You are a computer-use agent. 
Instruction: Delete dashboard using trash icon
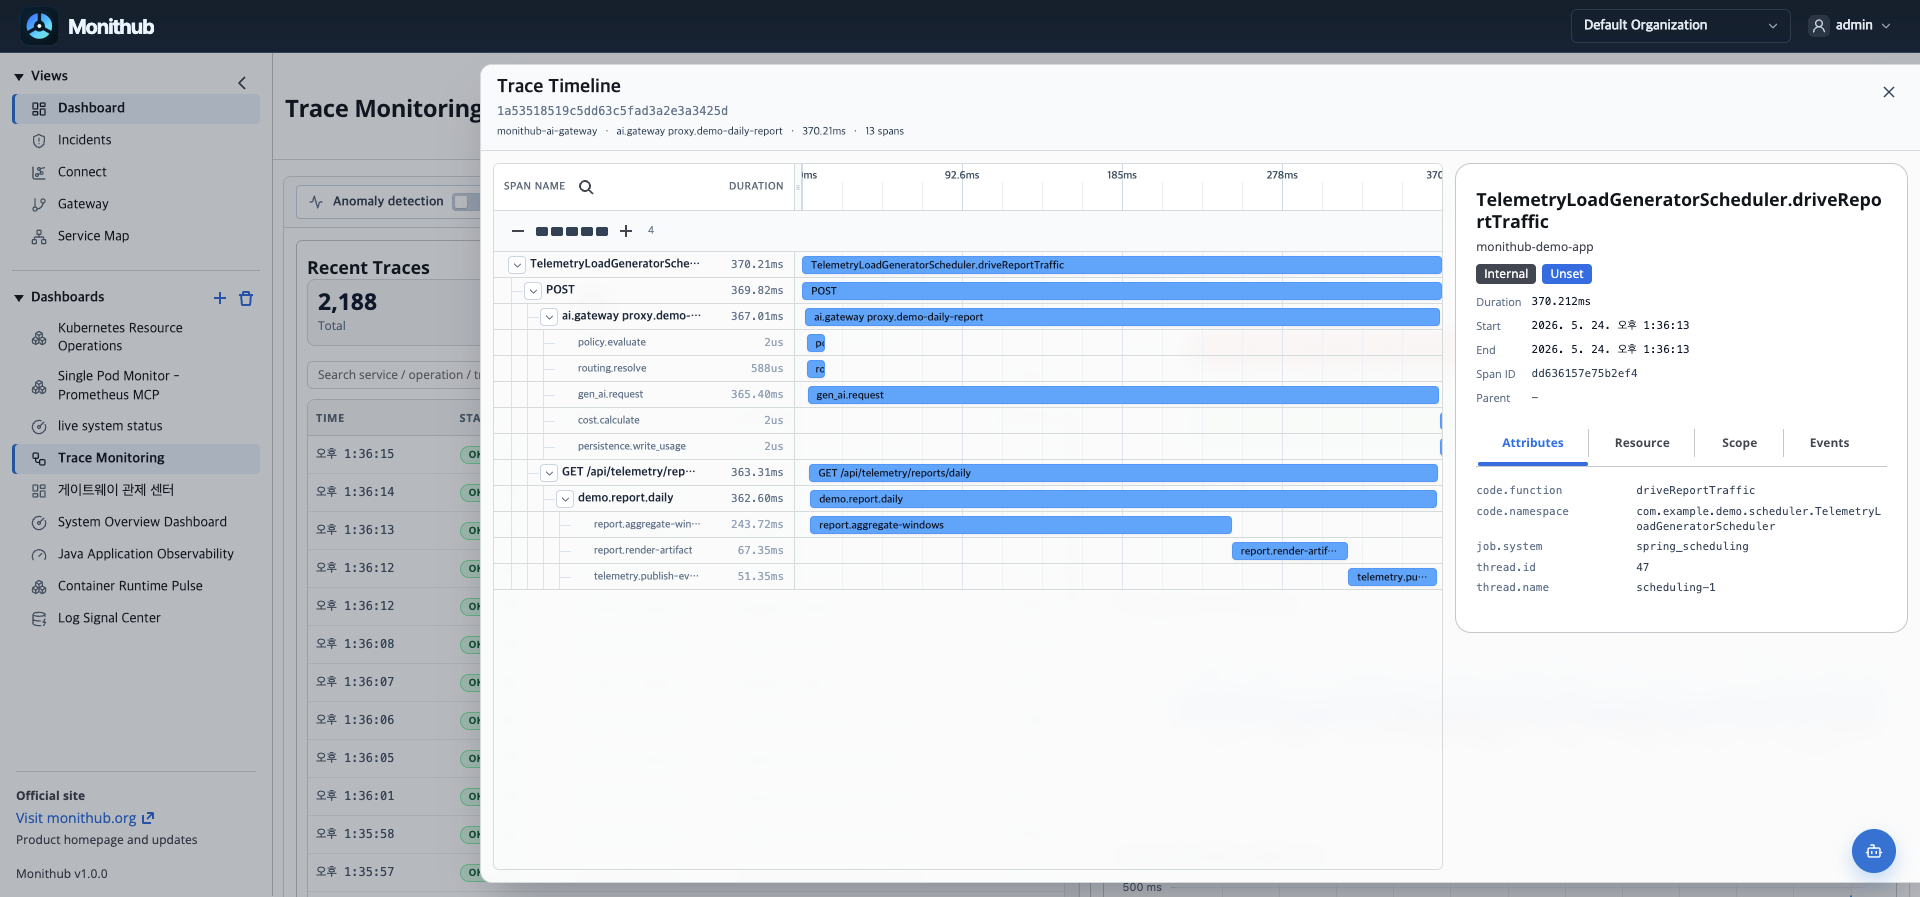[246, 298]
